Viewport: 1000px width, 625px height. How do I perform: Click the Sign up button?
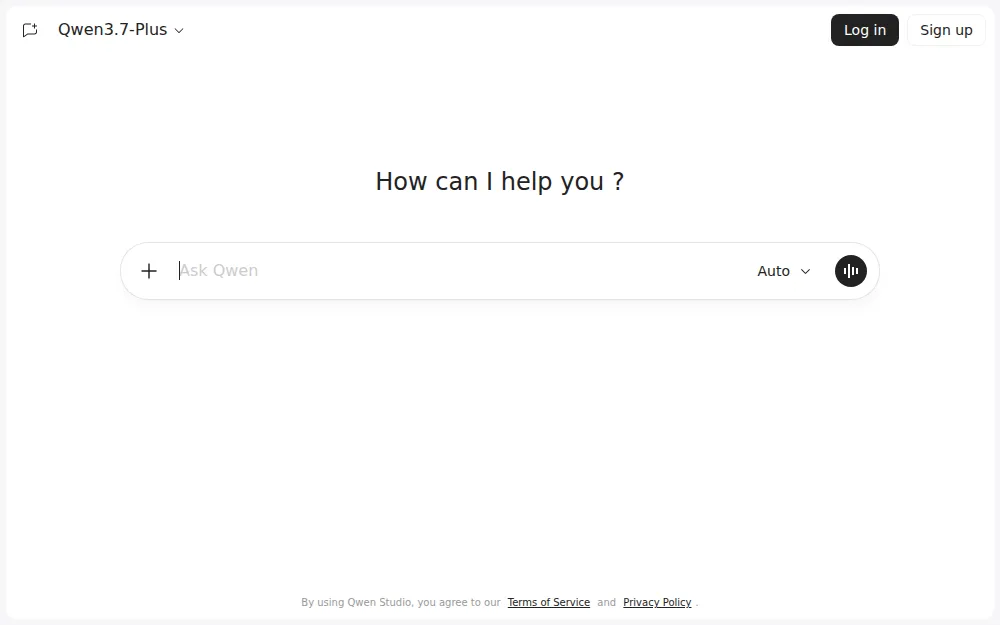[x=946, y=30]
